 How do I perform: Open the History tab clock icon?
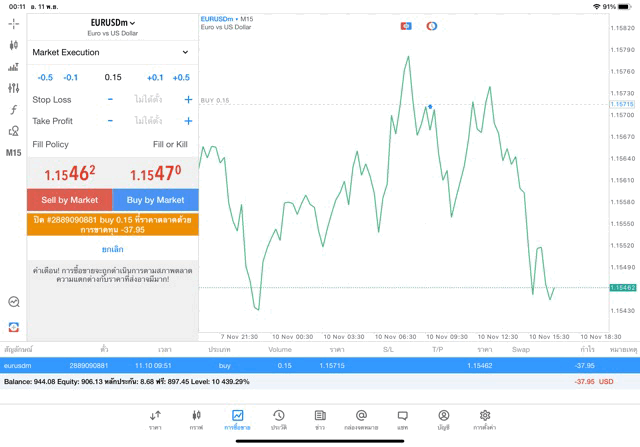(278, 419)
